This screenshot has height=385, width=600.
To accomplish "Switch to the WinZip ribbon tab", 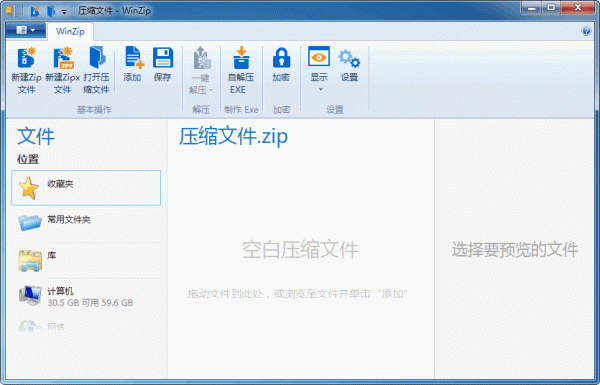I will click(x=70, y=31).
